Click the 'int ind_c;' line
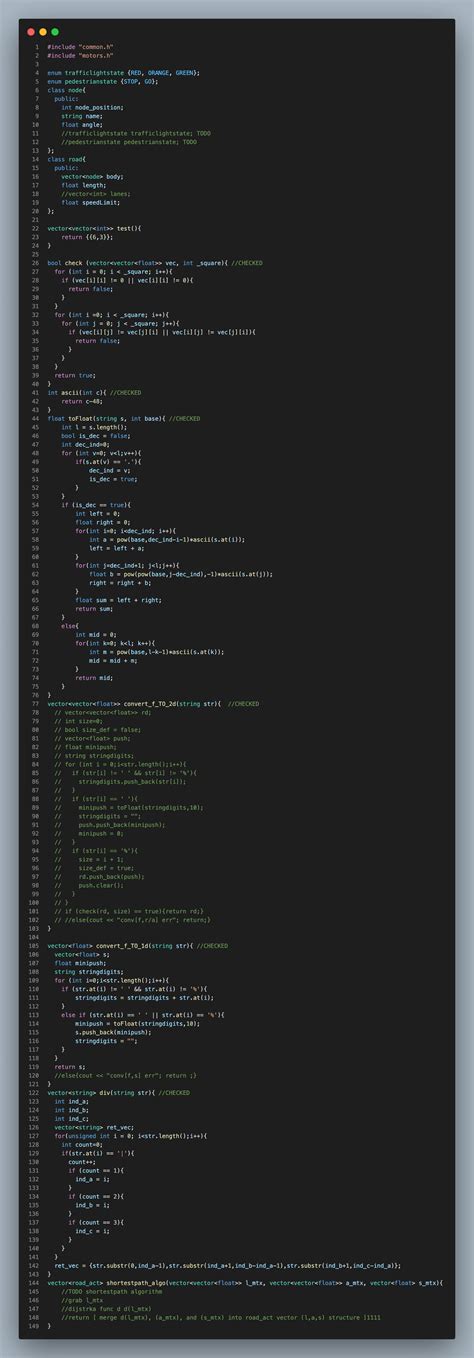The image size is (474, 1358). 72,1118
